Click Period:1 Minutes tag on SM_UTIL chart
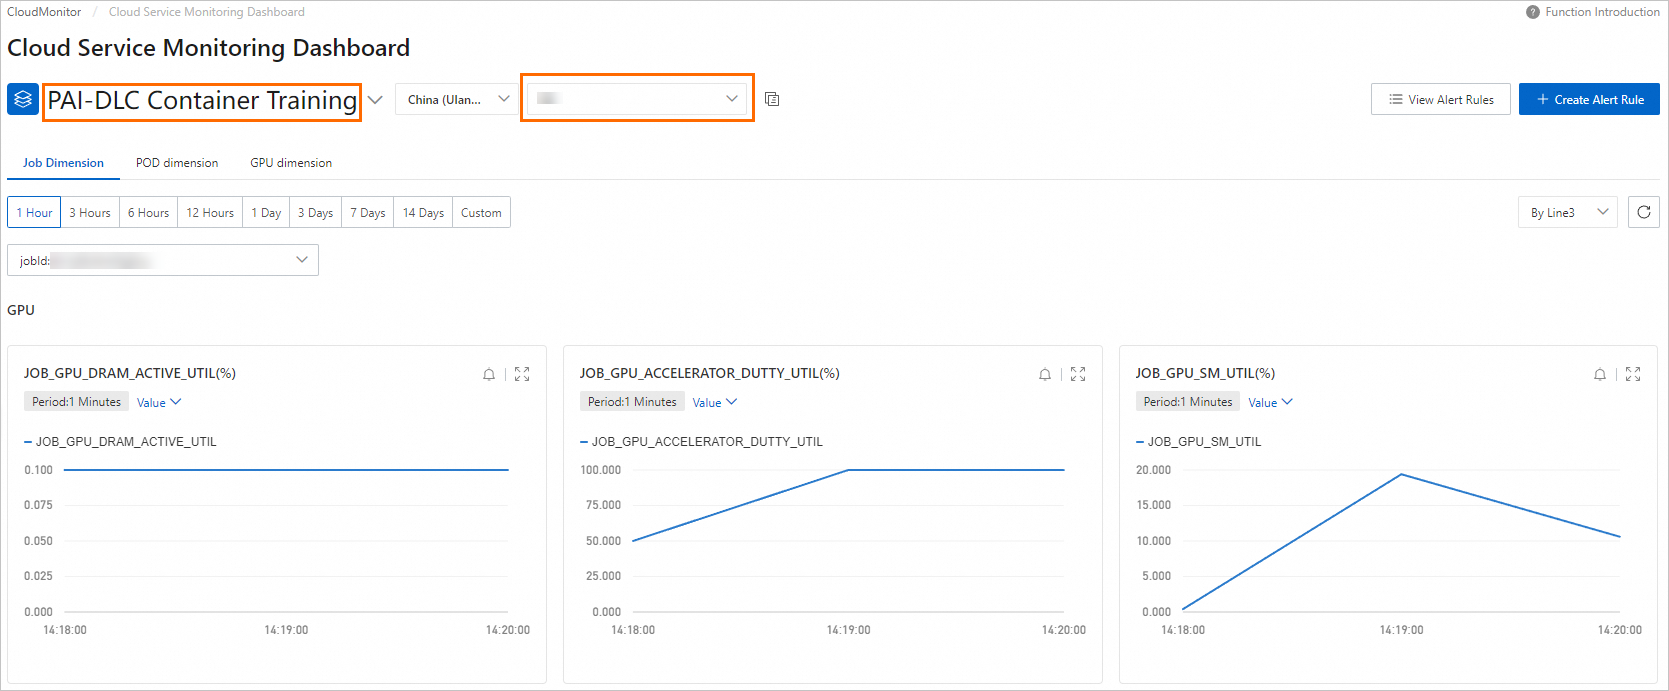 pos(1188,401)
